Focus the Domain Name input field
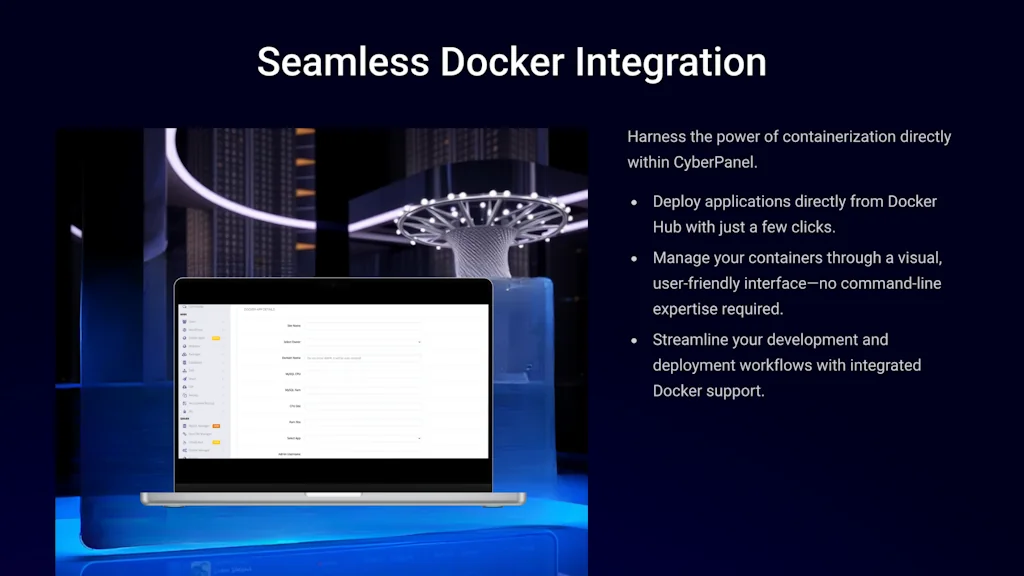The image size is (1024, 576). [x=363, y=358]
